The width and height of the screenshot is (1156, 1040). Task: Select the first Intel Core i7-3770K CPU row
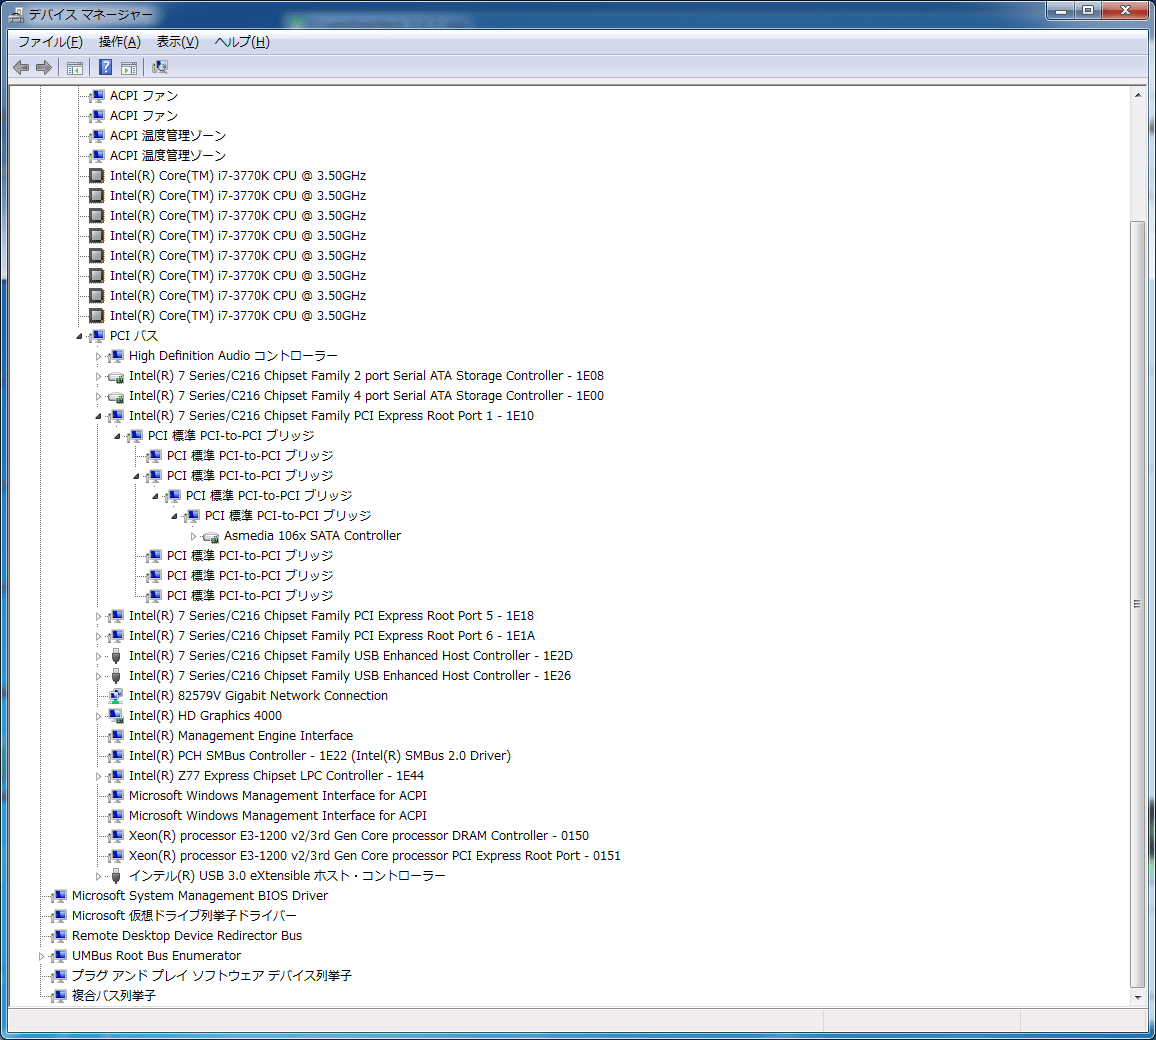coord(237,175)
